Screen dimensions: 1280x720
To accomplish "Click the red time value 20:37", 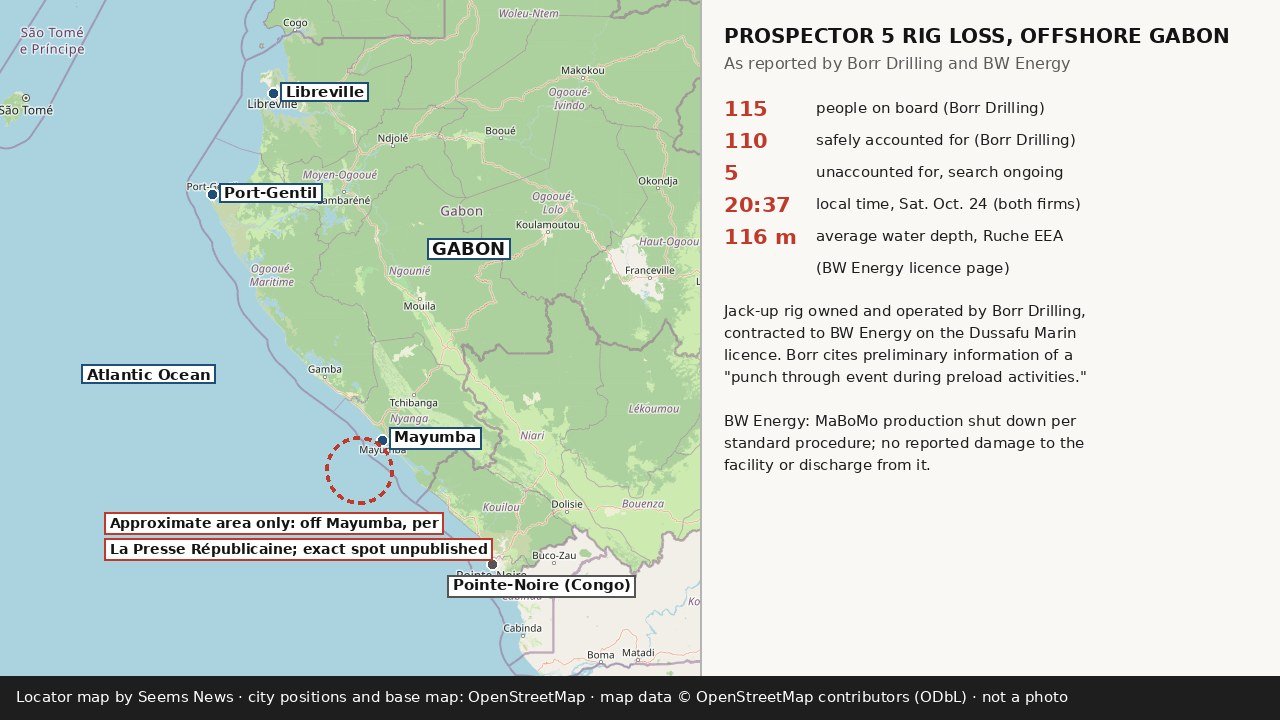I will pyautogui.click(x=757, y=205).
